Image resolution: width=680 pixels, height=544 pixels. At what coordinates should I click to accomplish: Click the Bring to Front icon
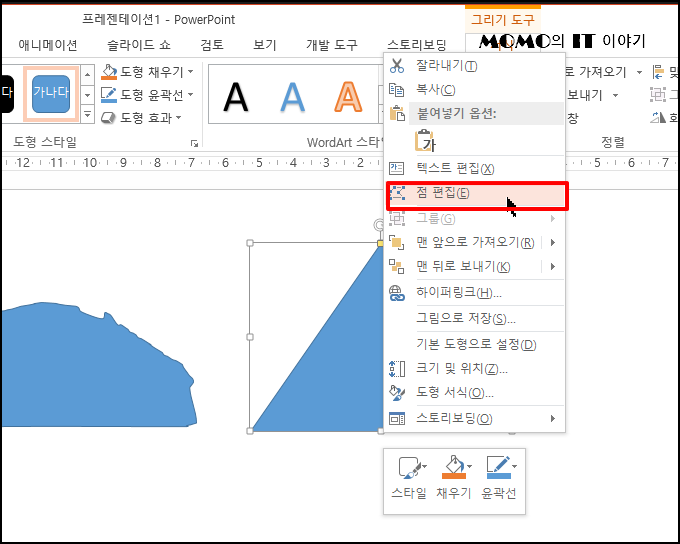coord(397,243)
